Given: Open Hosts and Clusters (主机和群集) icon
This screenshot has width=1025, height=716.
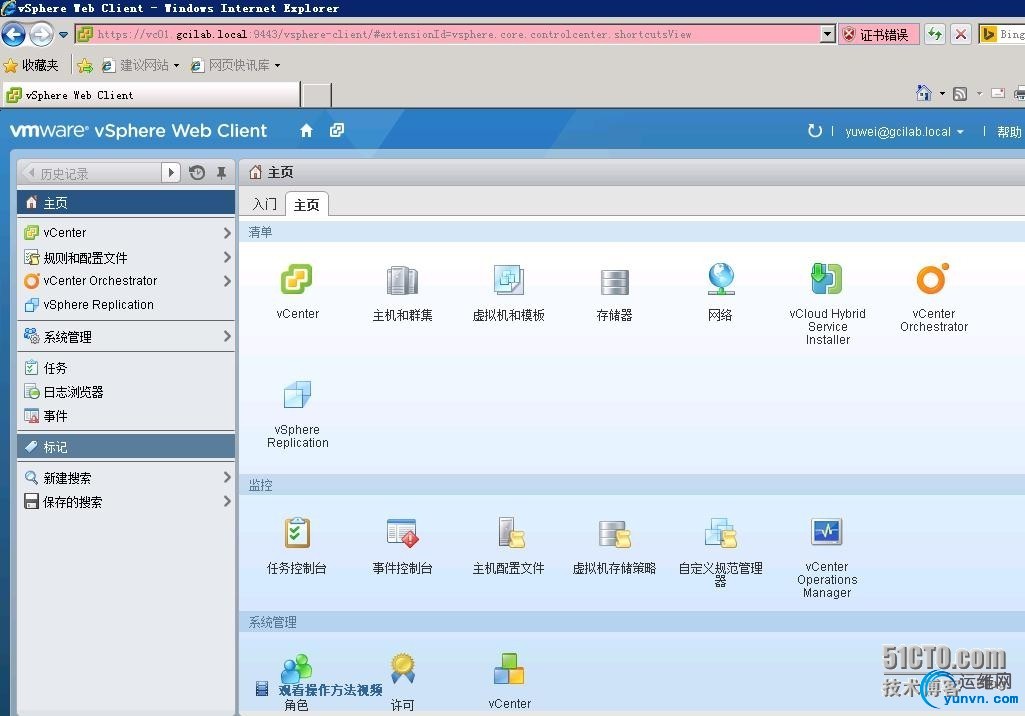Looking at the screenshot, I should pos(402,281).
